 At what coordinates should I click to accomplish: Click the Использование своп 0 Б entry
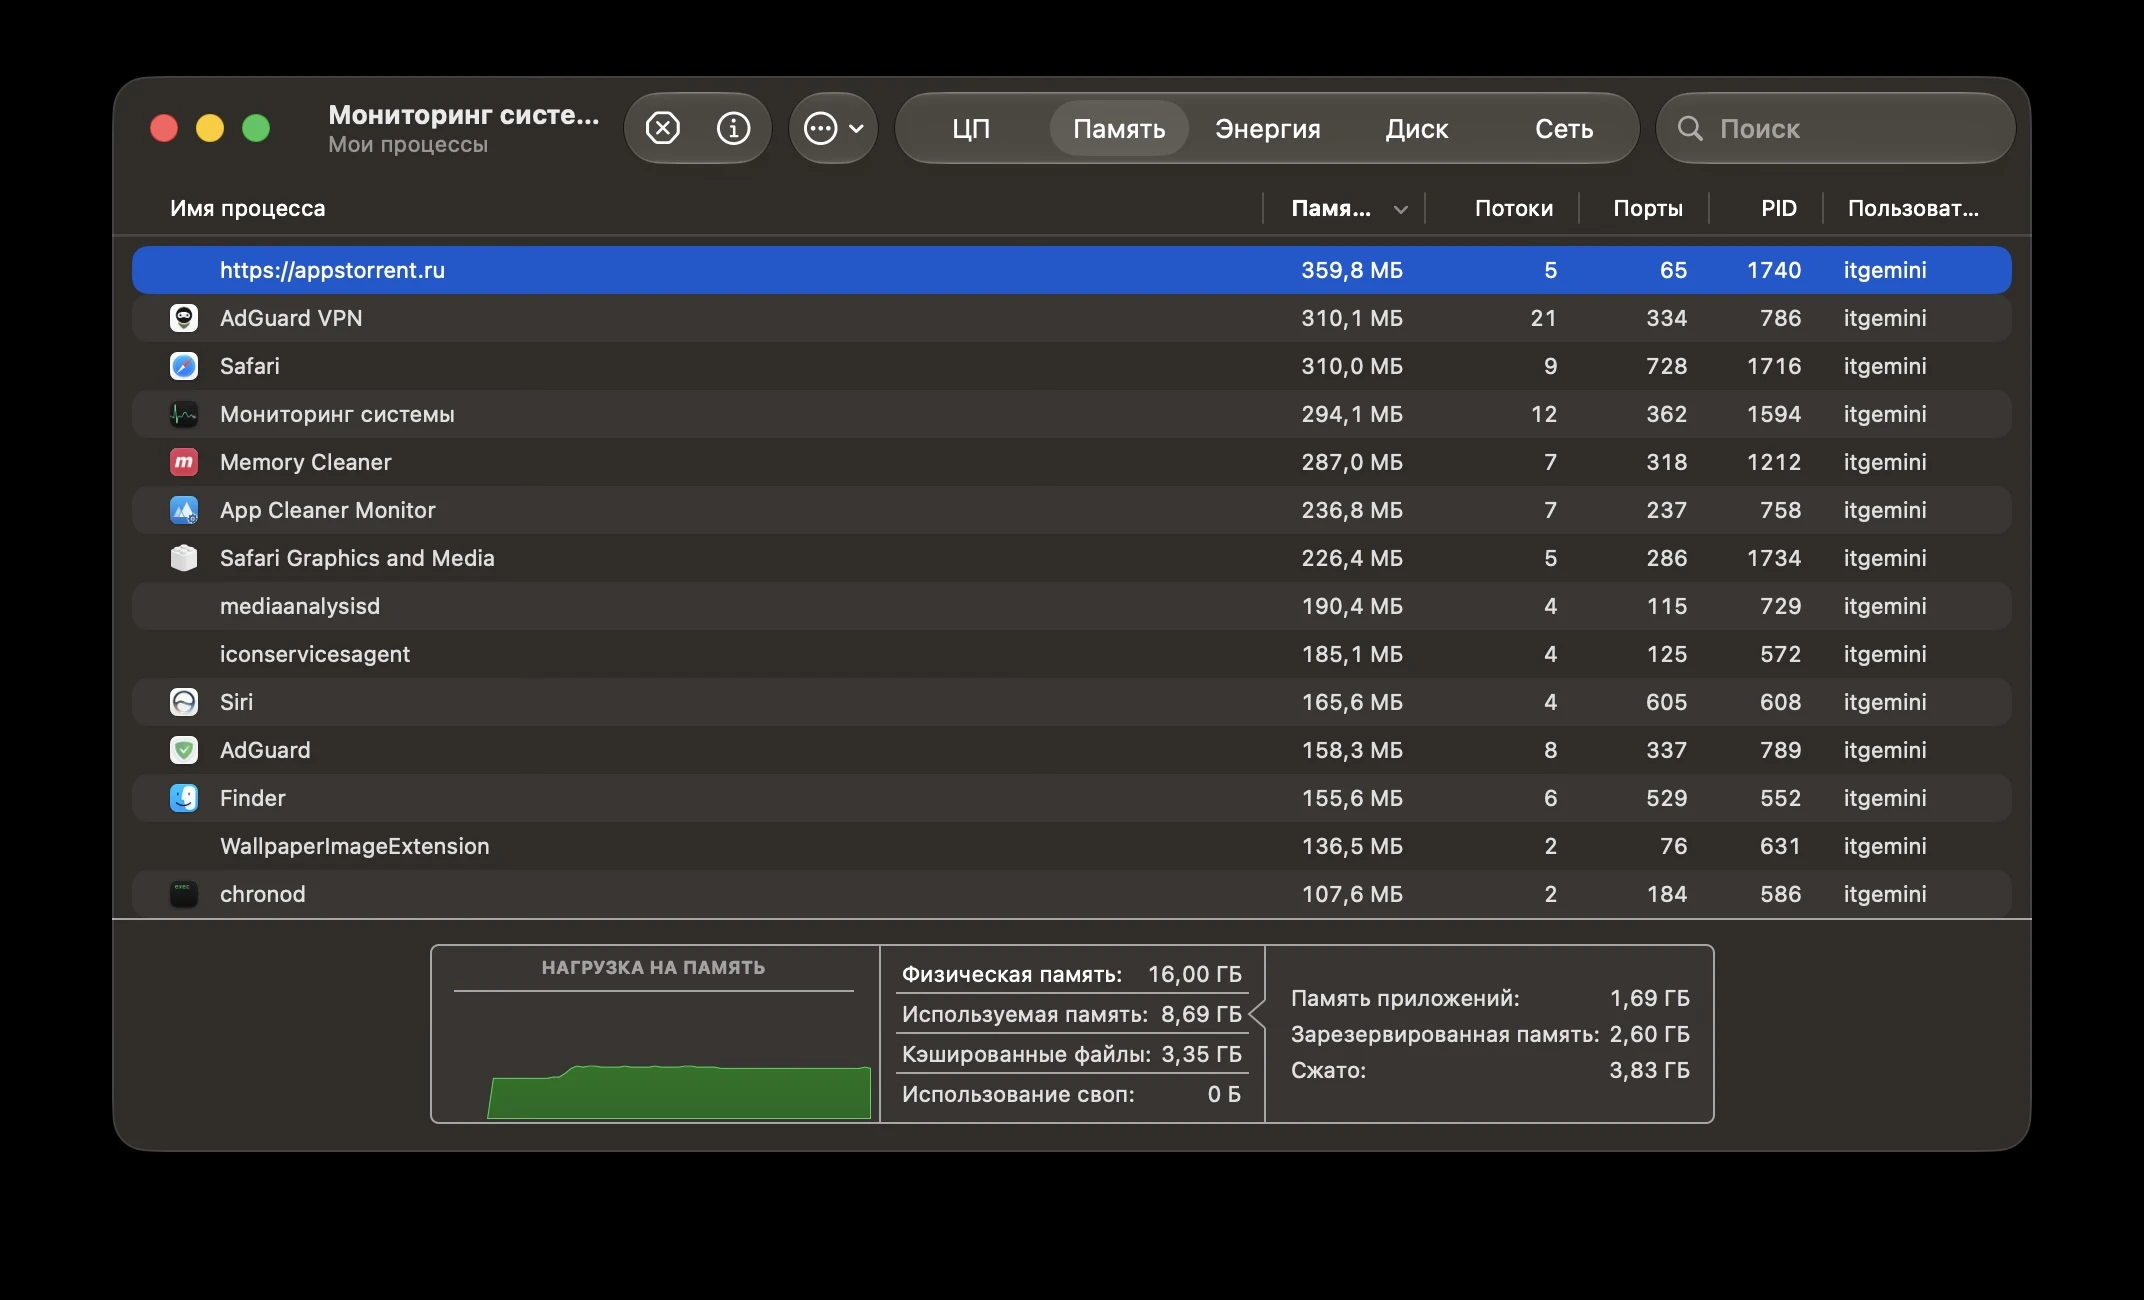[1072, 1094]
